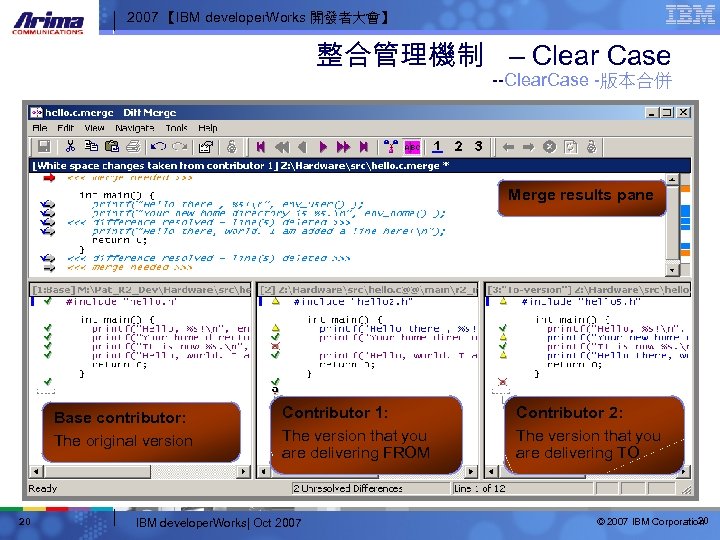Click the checkmark beside #include in Base pane
The width and height of the screenshot is (720, 540).
pos(47,301)
